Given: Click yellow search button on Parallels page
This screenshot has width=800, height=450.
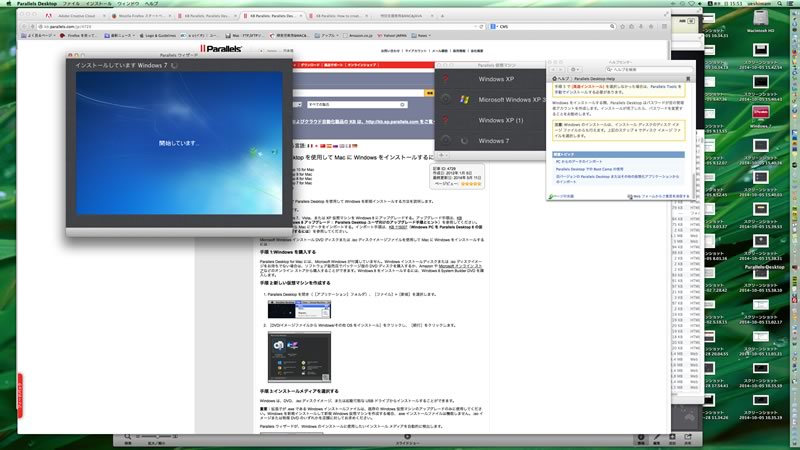Looking at the screenshot, I should tap(429, 93).
